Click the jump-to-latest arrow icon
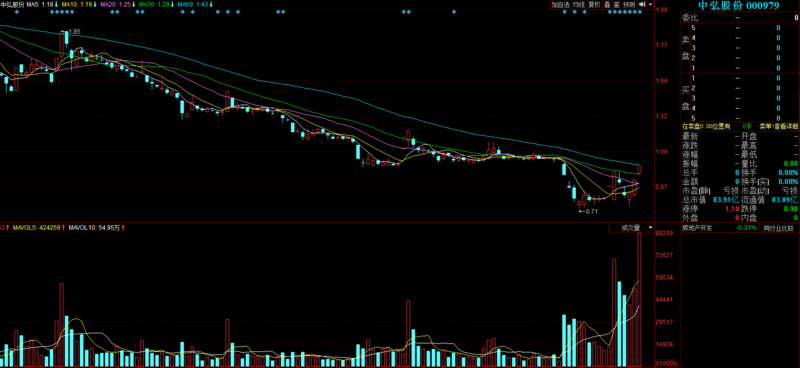The image size is (800, 368). pos(642,4)
